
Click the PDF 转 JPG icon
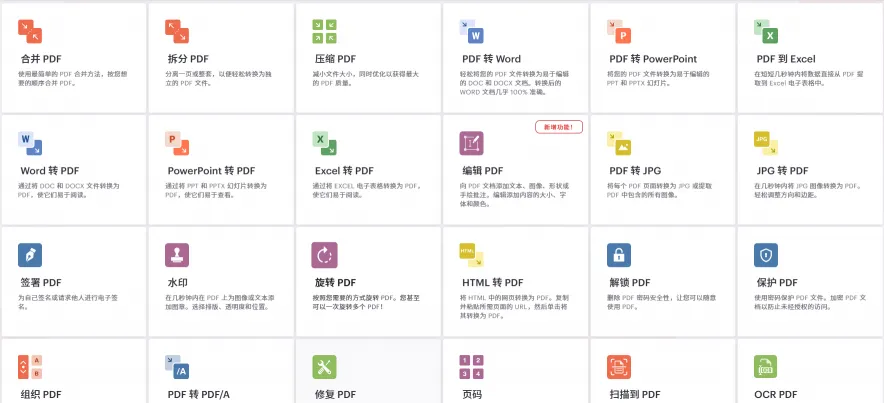click(x=619, y=143)
